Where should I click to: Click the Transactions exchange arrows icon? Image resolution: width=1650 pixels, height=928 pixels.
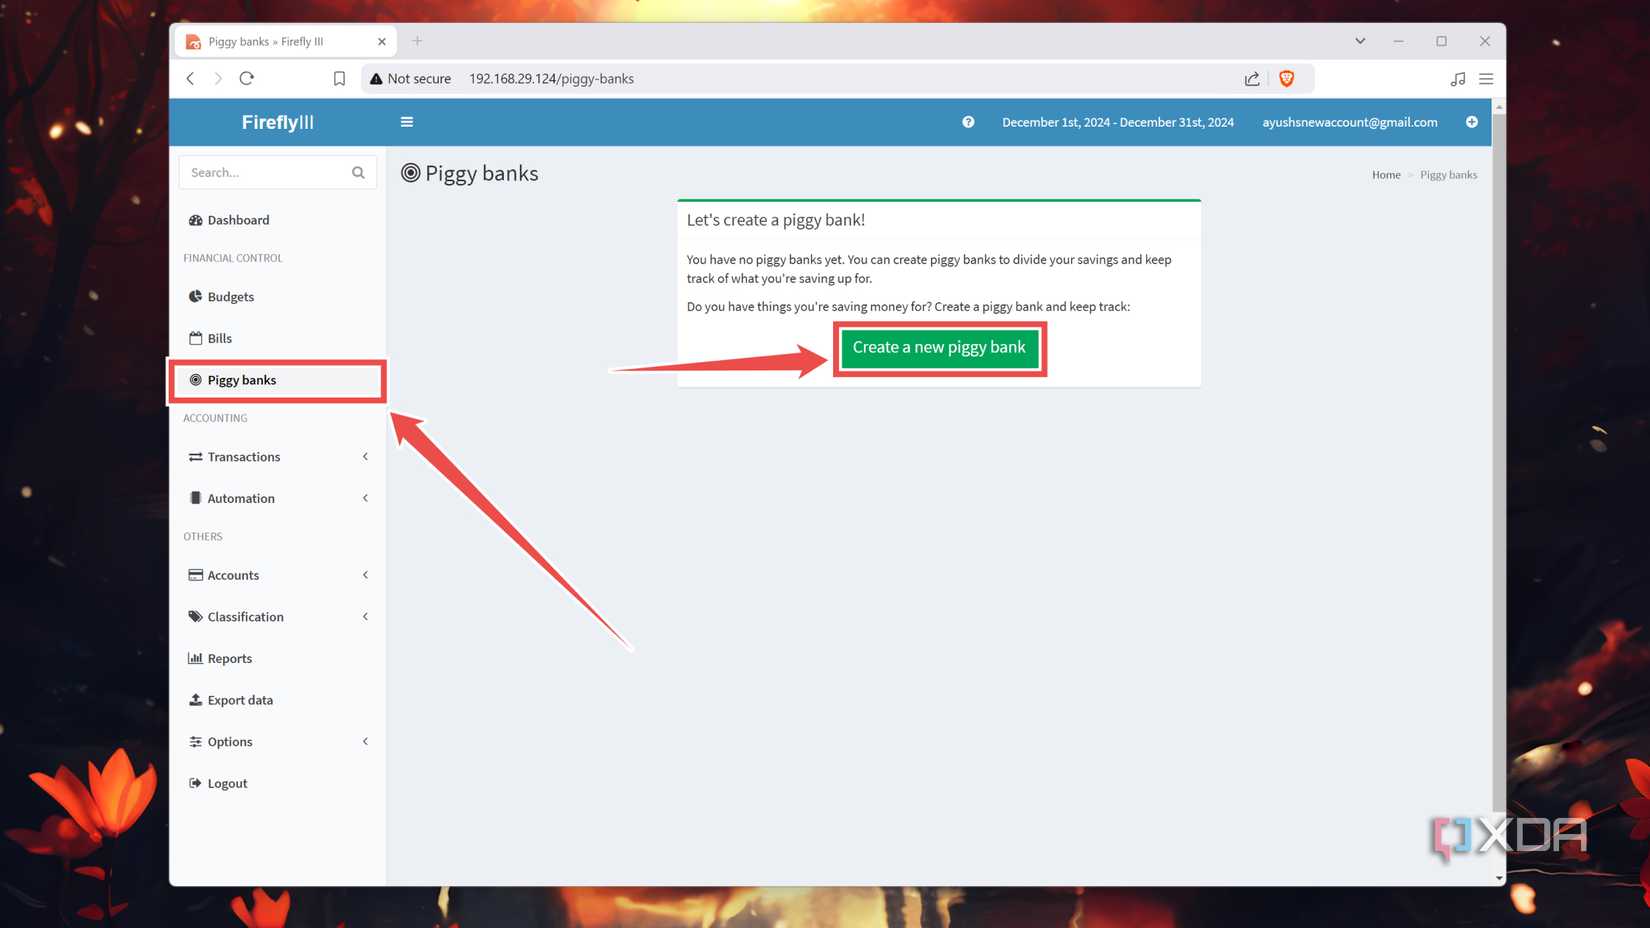coord(196,457)
